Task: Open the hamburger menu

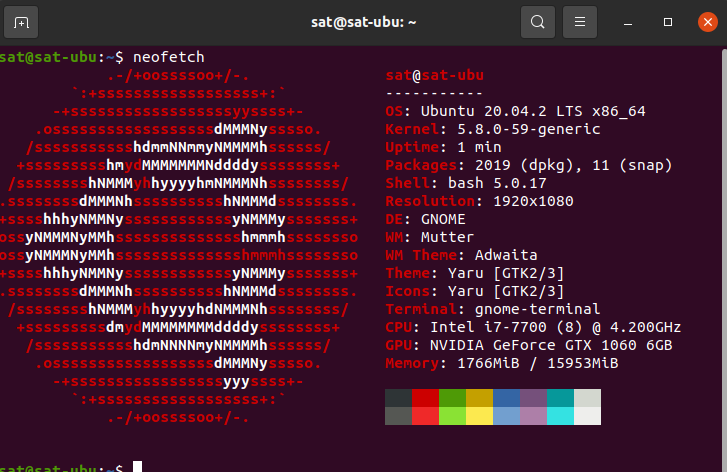Action: click(x=580, y=22)
